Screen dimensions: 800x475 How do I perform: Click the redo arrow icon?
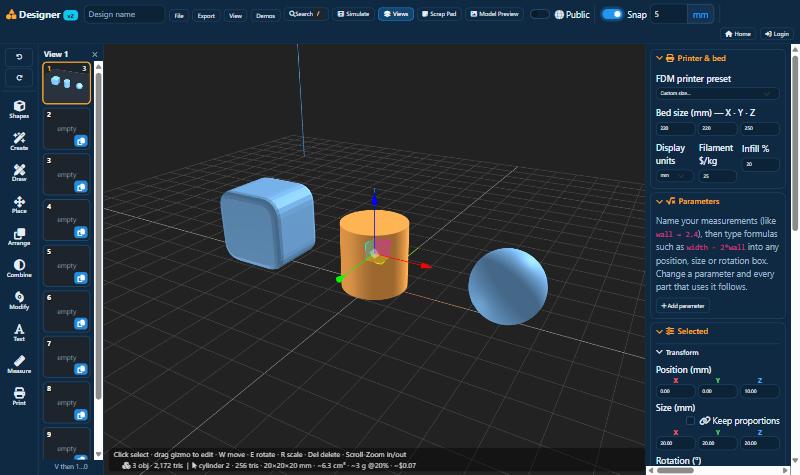pos(19,78)
